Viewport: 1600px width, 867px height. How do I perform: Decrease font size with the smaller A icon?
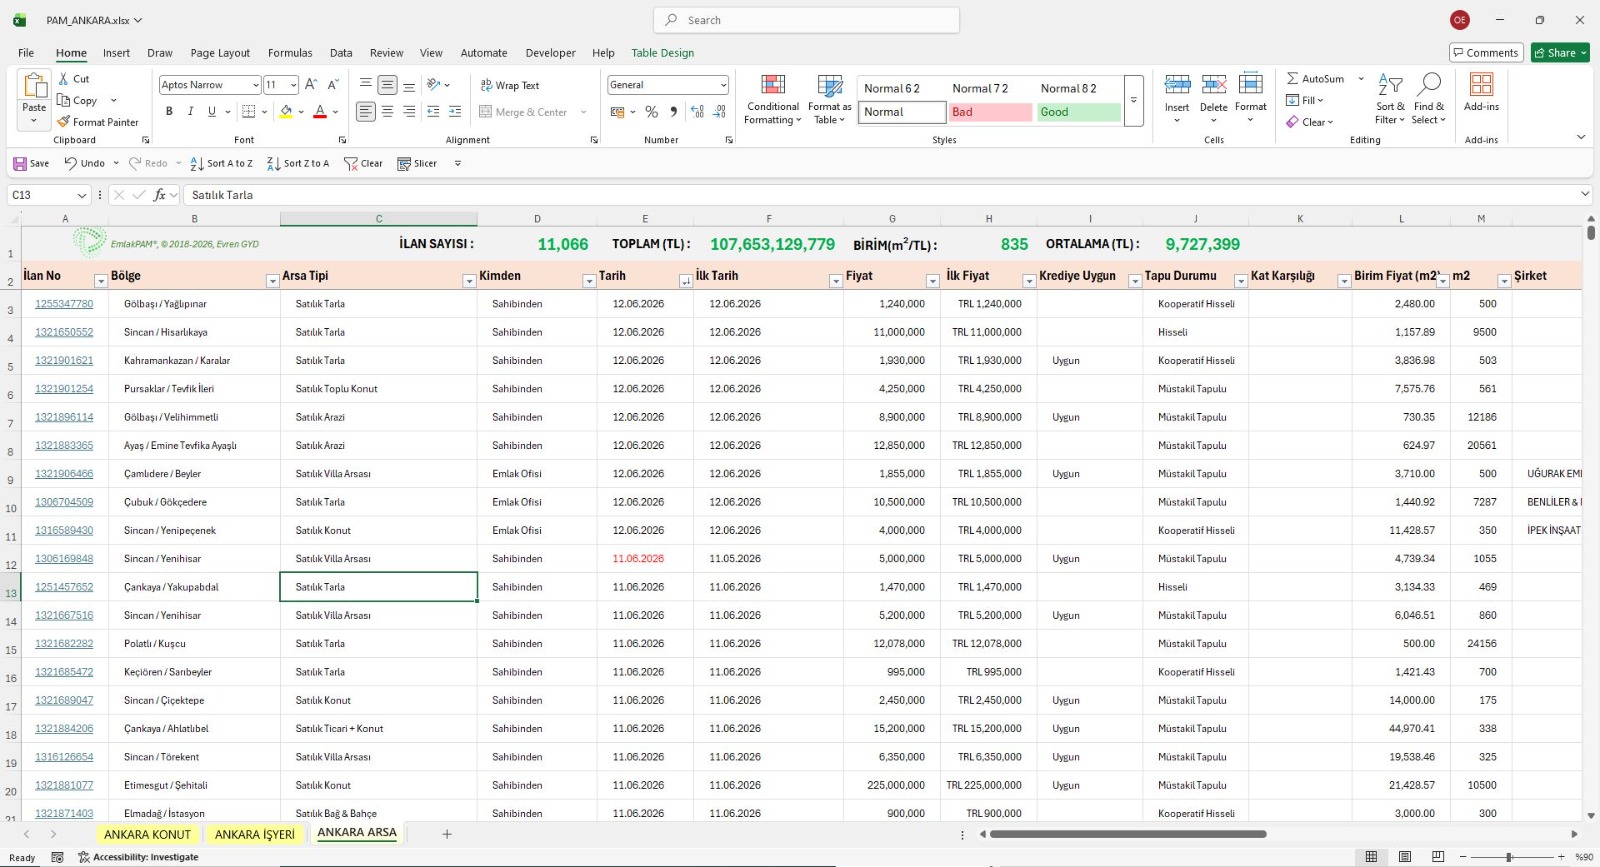[333, 85]
